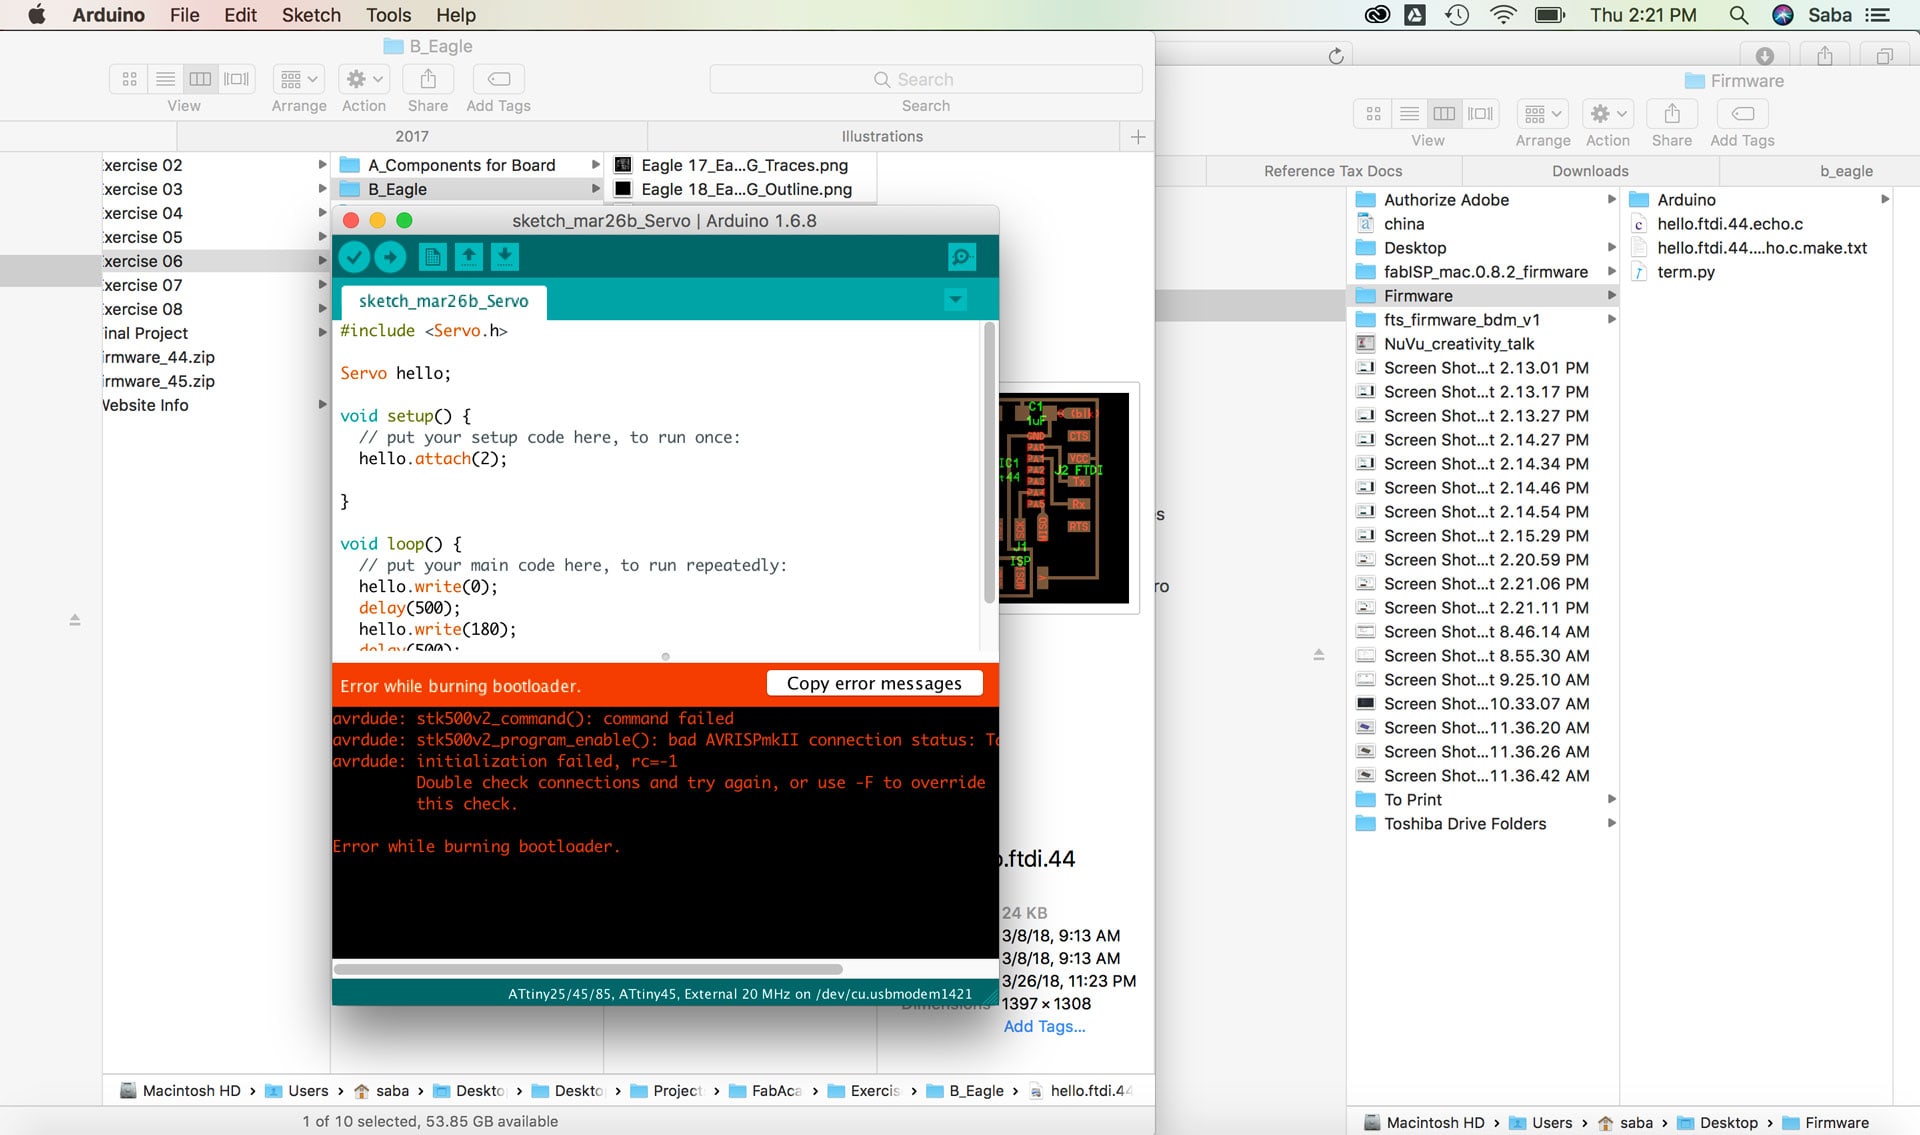Viewport: 1920px width, 1135px height.
Task: Add a new tab with plus button
Action: pyautogui.click(x=1137, y=137)
